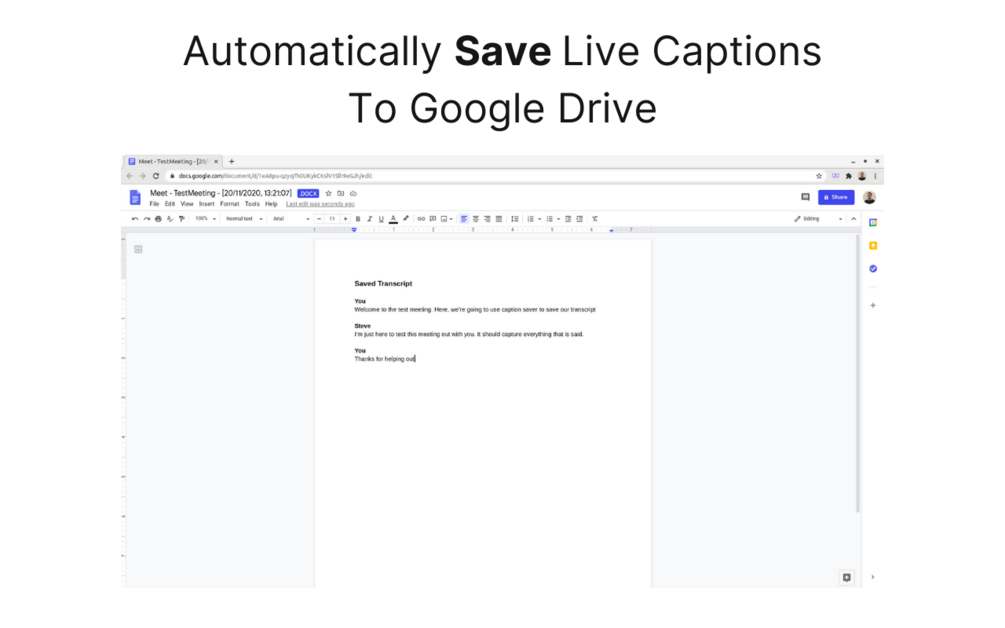Expand bulleted list options arrow
Screen dimensions: 1005x628
(x=558, y=219)
